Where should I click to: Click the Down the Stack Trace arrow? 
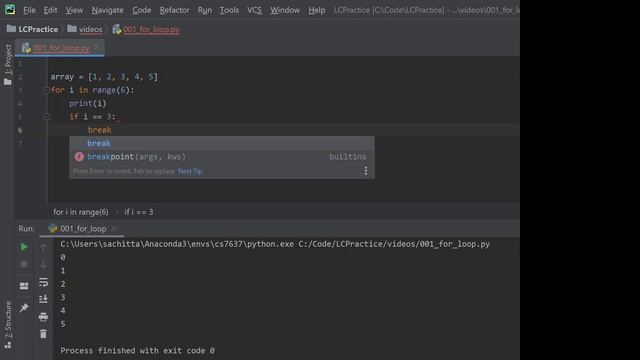43,264
